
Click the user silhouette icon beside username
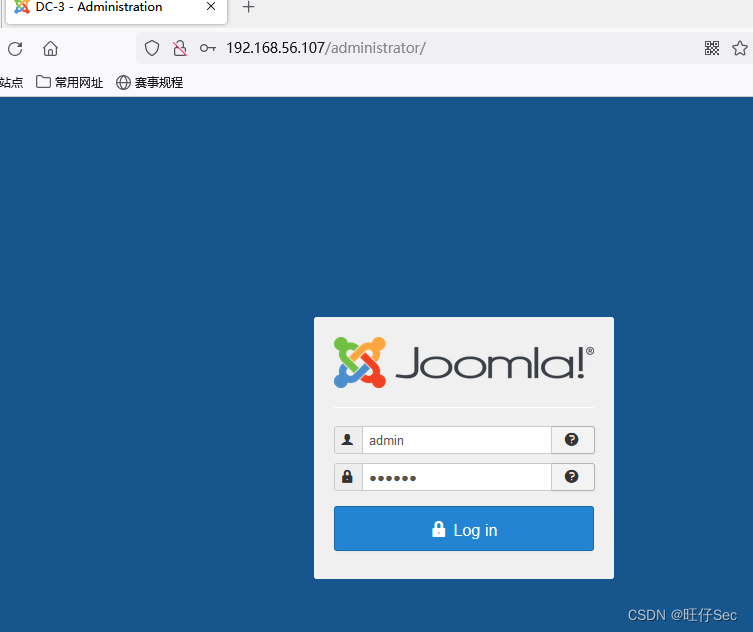[x=348, y=440]
